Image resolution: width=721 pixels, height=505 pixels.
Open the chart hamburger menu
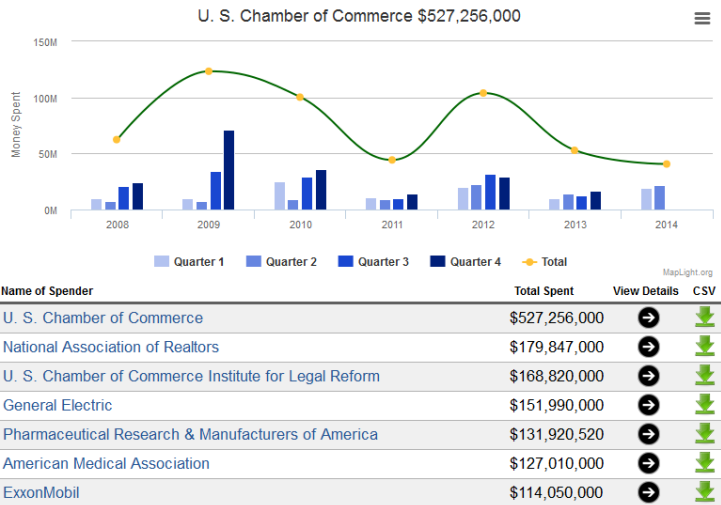[702, 18]
